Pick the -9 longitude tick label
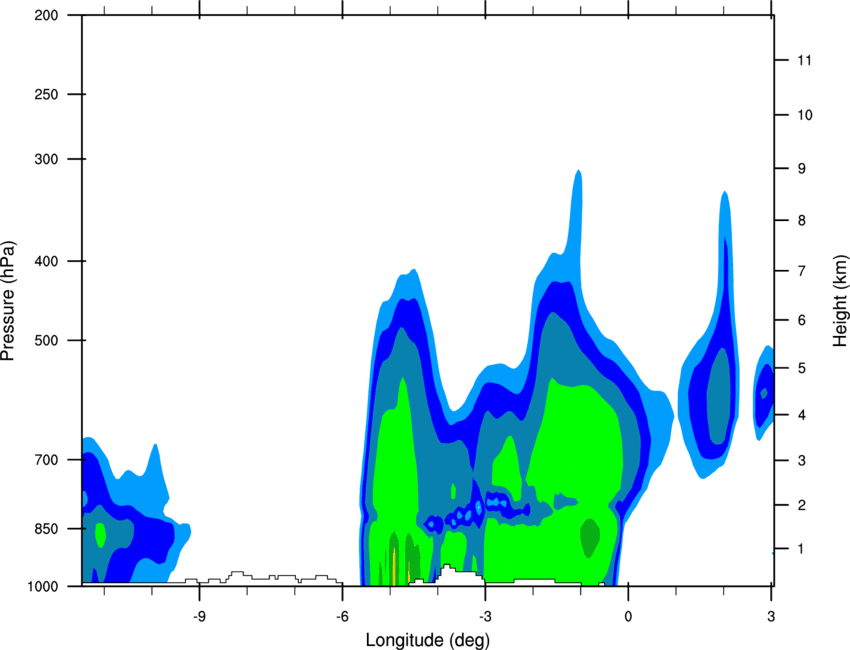This screenshot has height=650, width=850. (199, 617)
